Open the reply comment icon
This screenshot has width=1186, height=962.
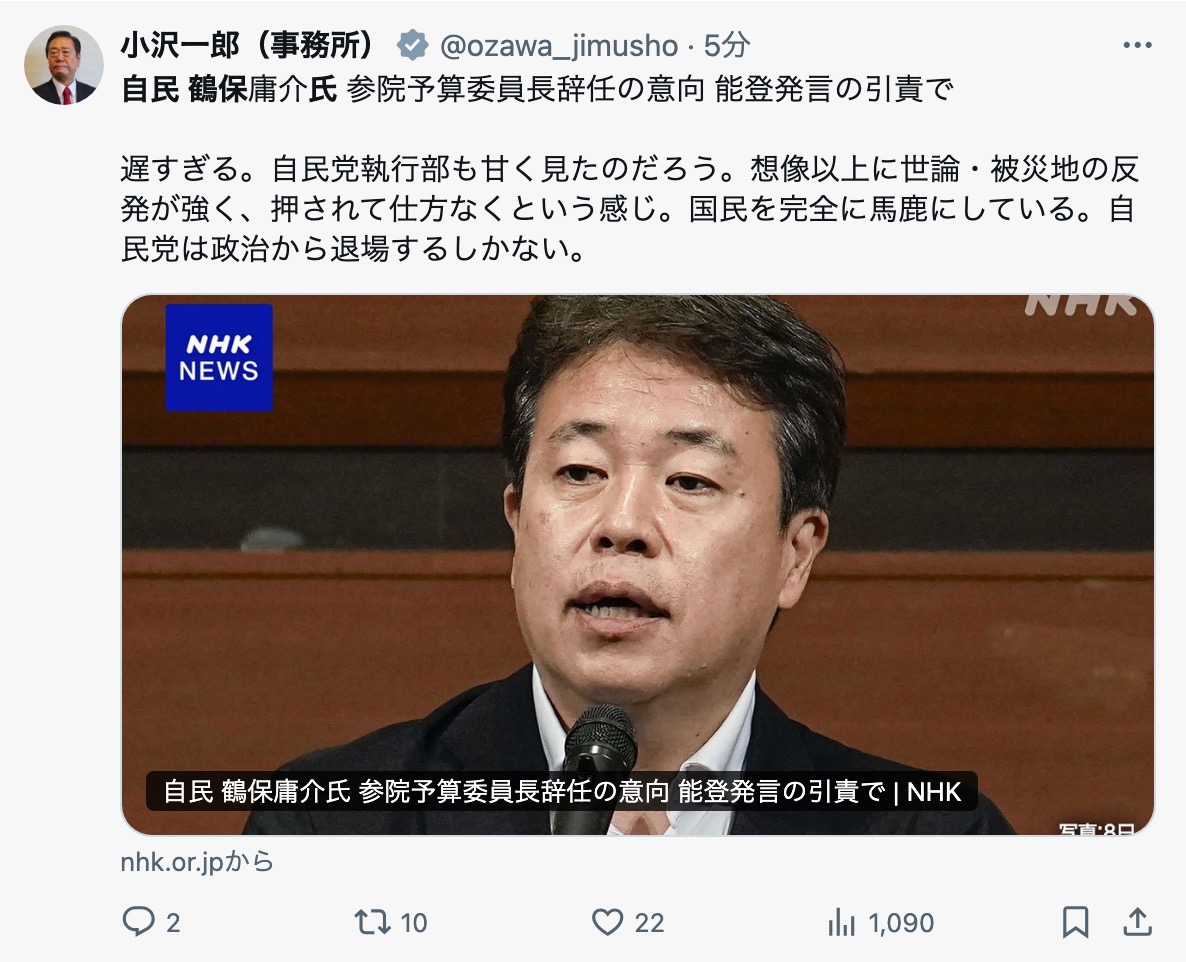pyautogui.click(x=138, y=922)
